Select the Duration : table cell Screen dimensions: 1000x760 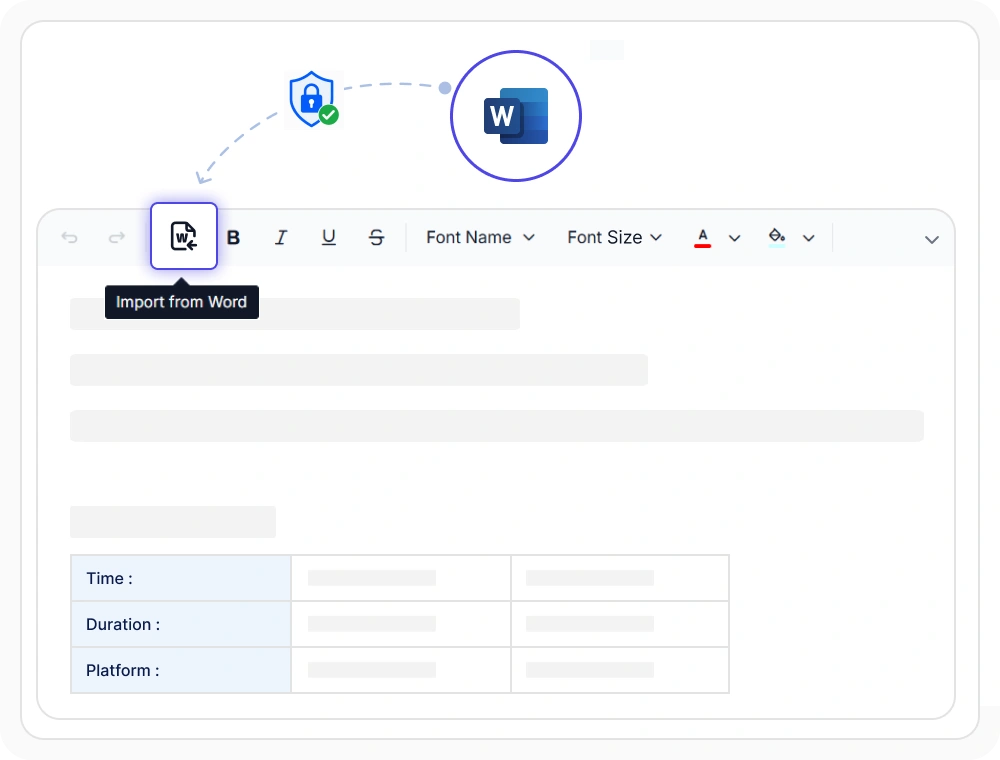181,624
